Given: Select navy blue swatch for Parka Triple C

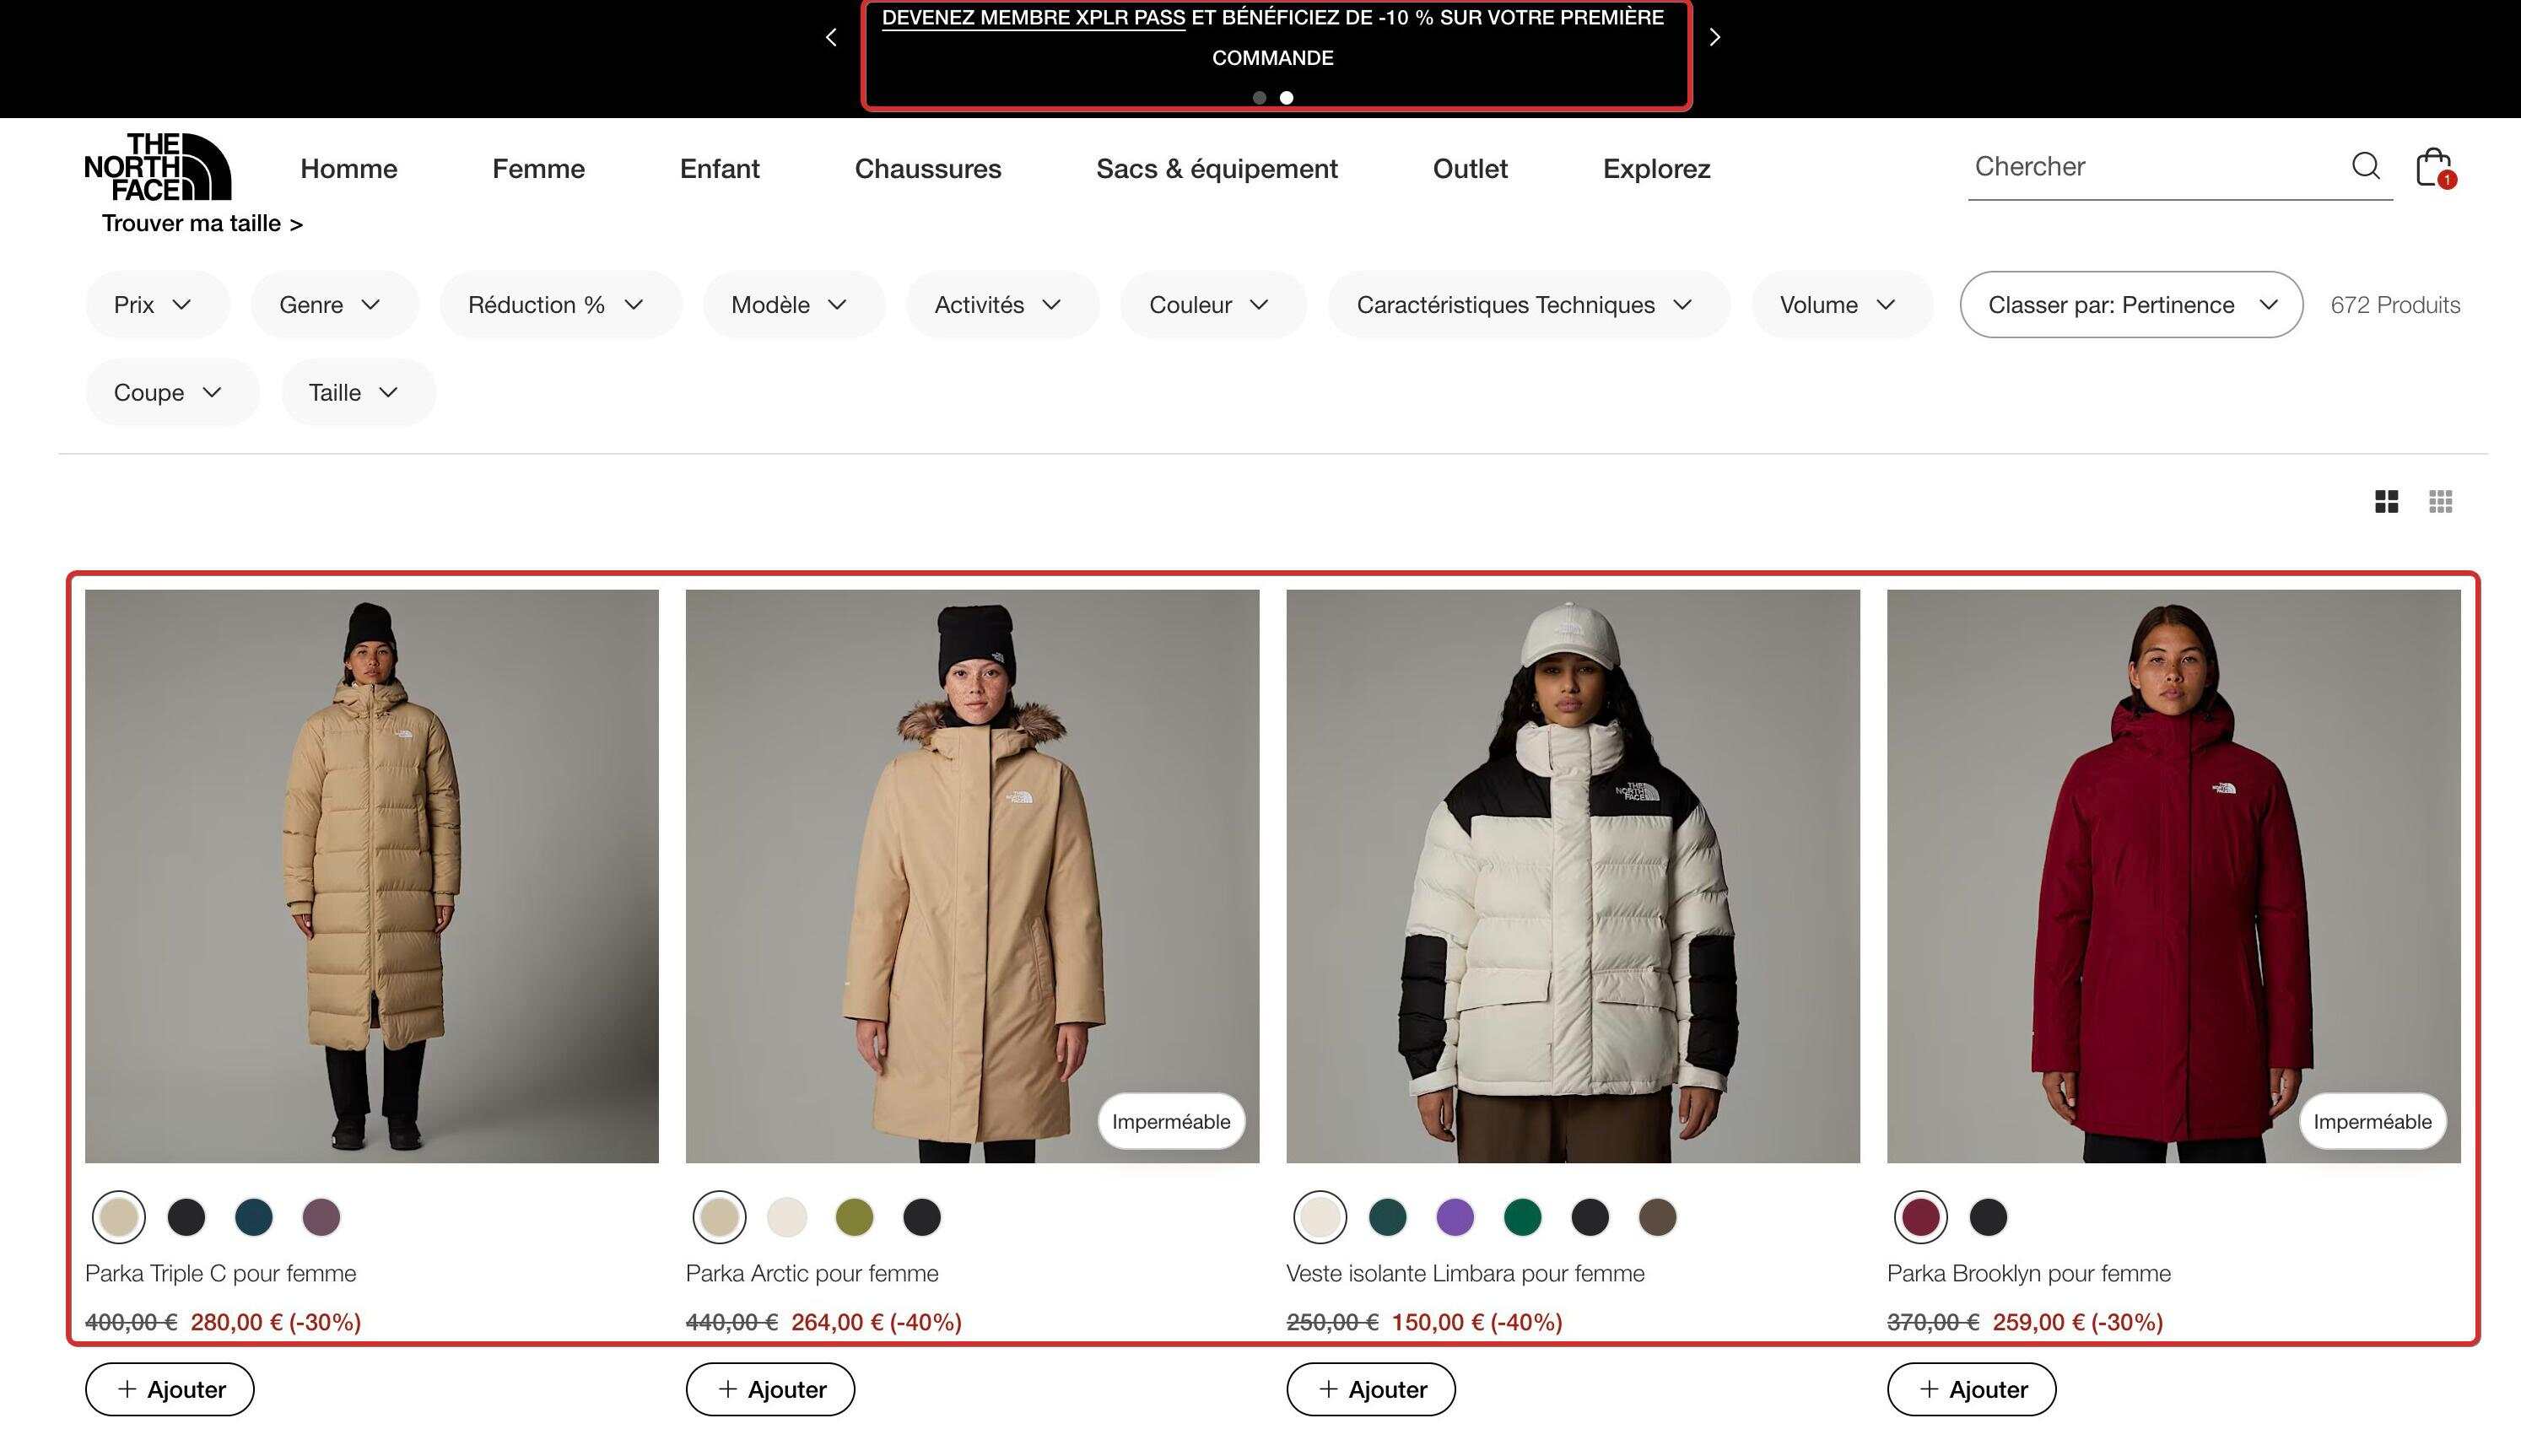Looking at the screenshot, I should pos(254,1217).
